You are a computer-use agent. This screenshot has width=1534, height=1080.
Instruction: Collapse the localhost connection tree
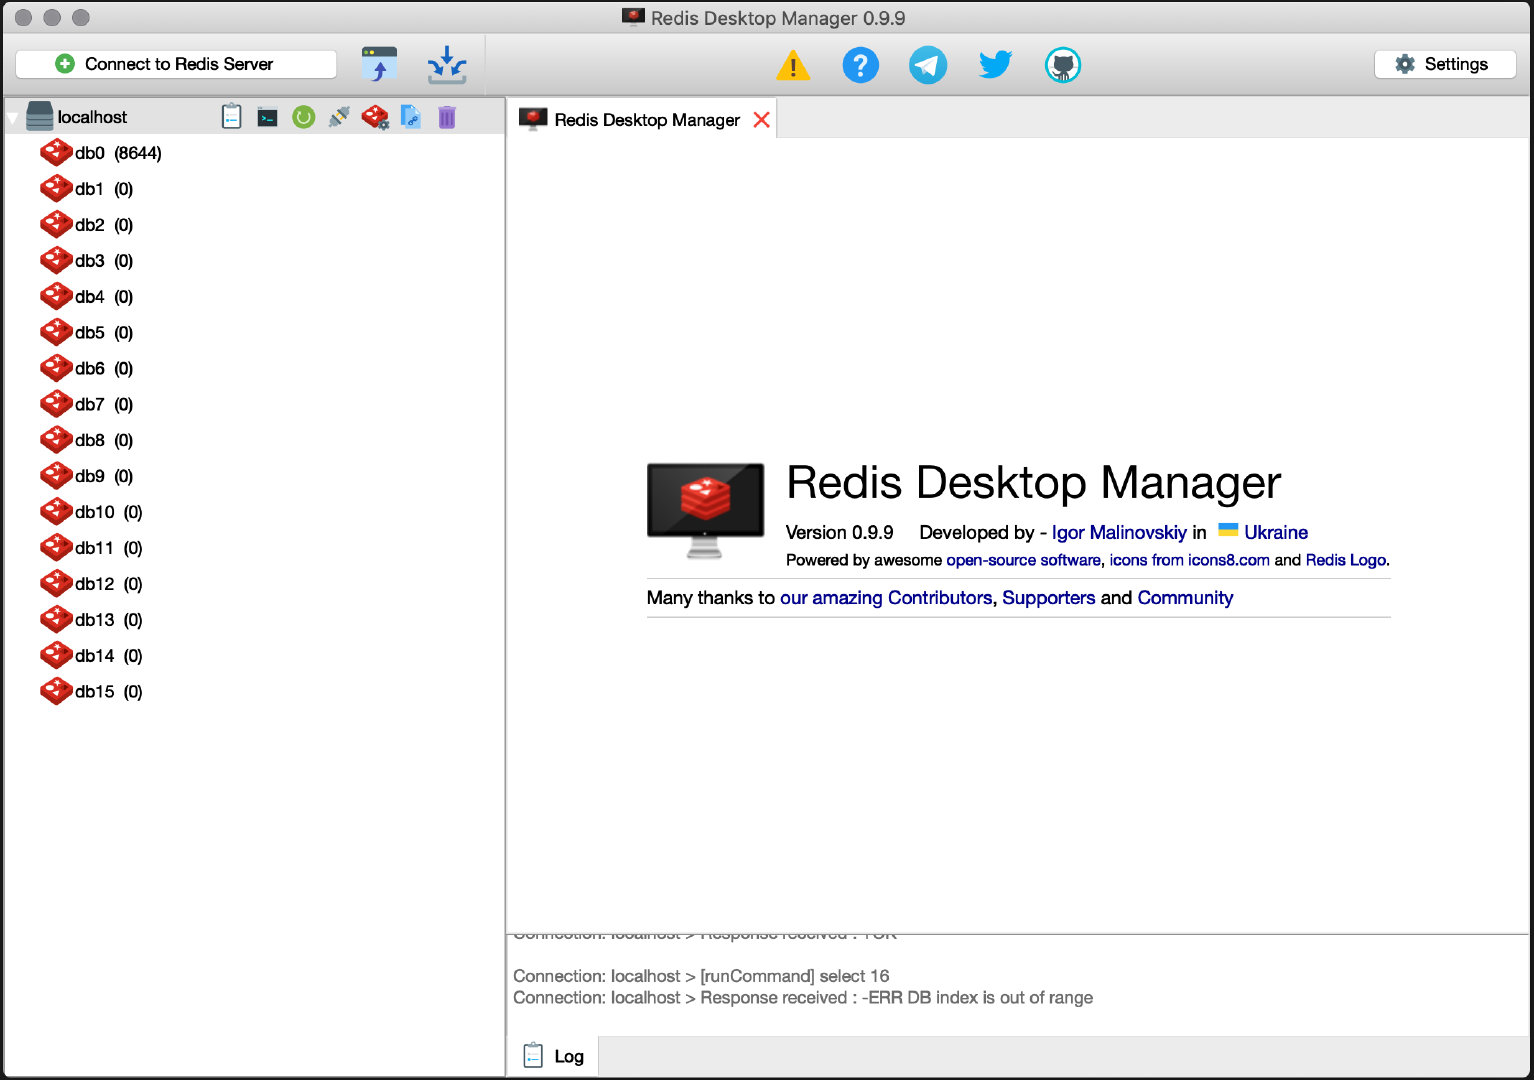[12, 118]
